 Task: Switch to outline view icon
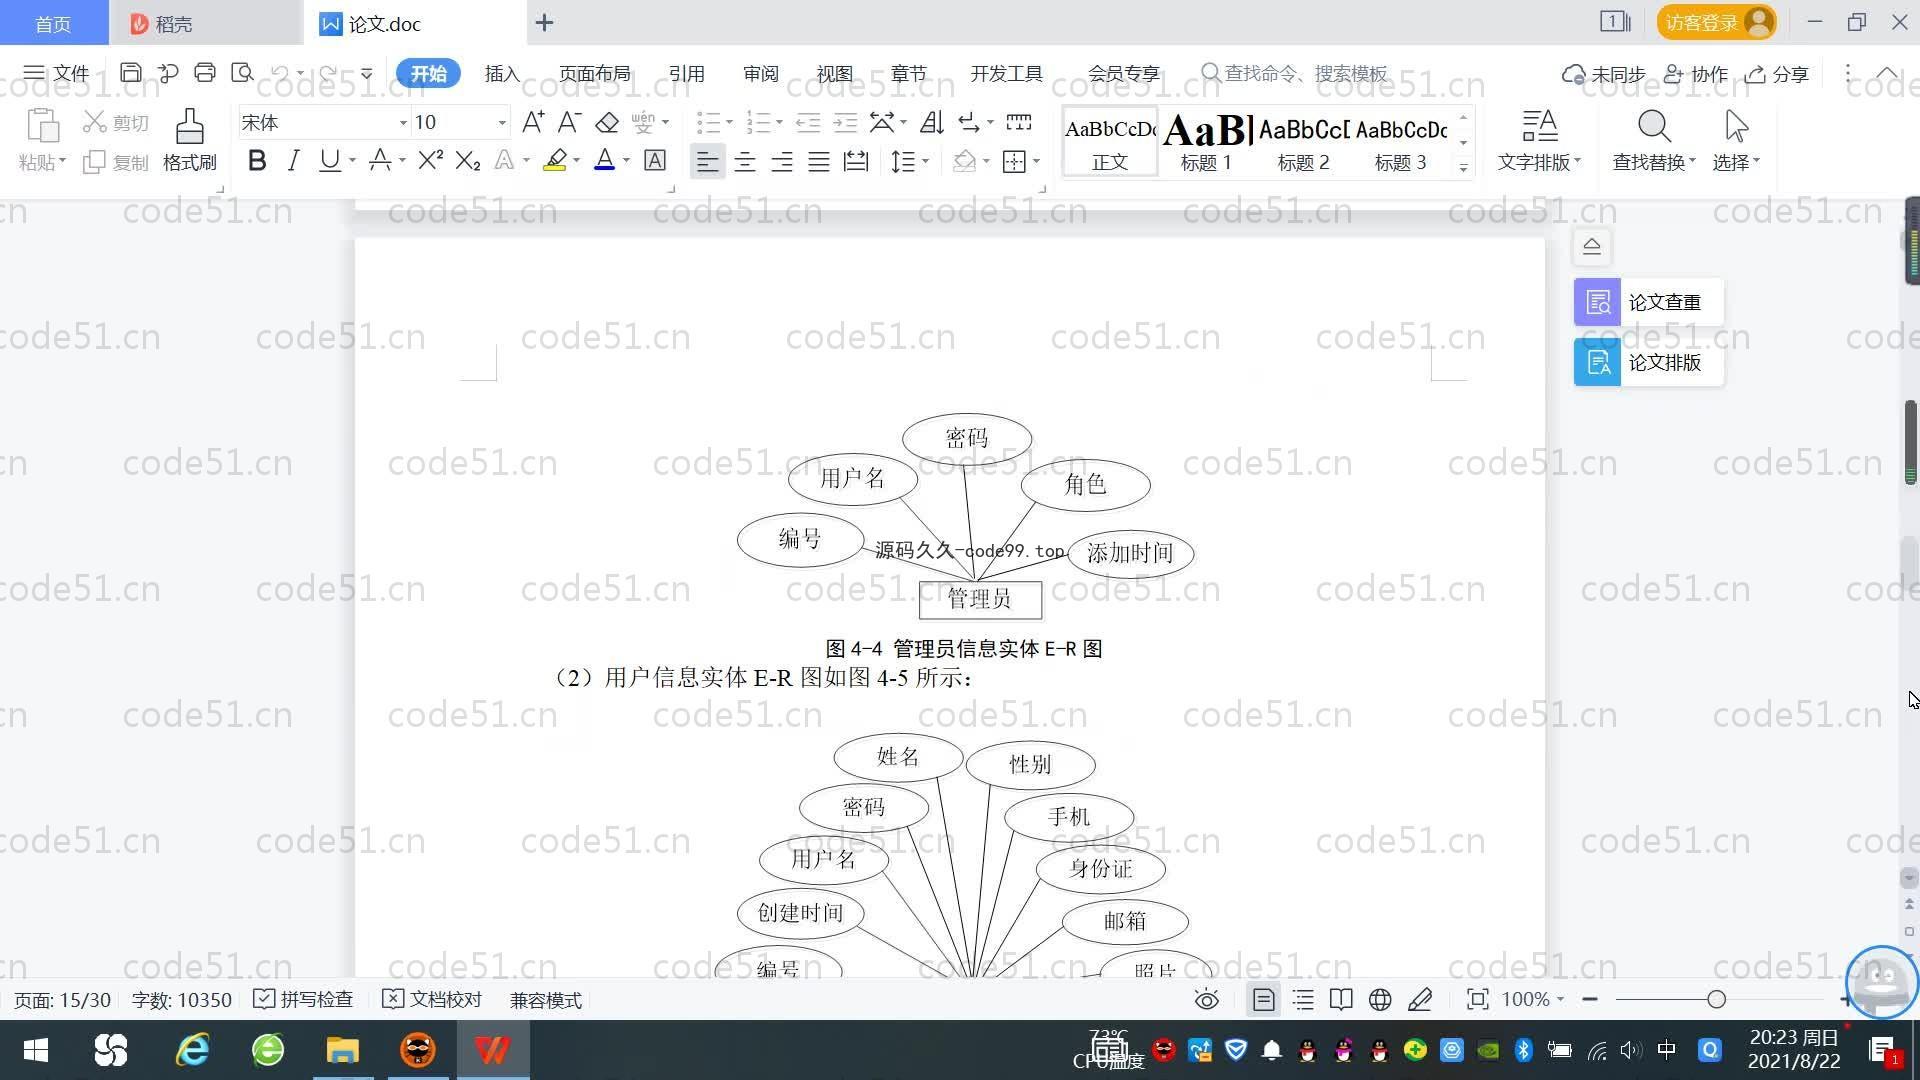[1303, 1000]
